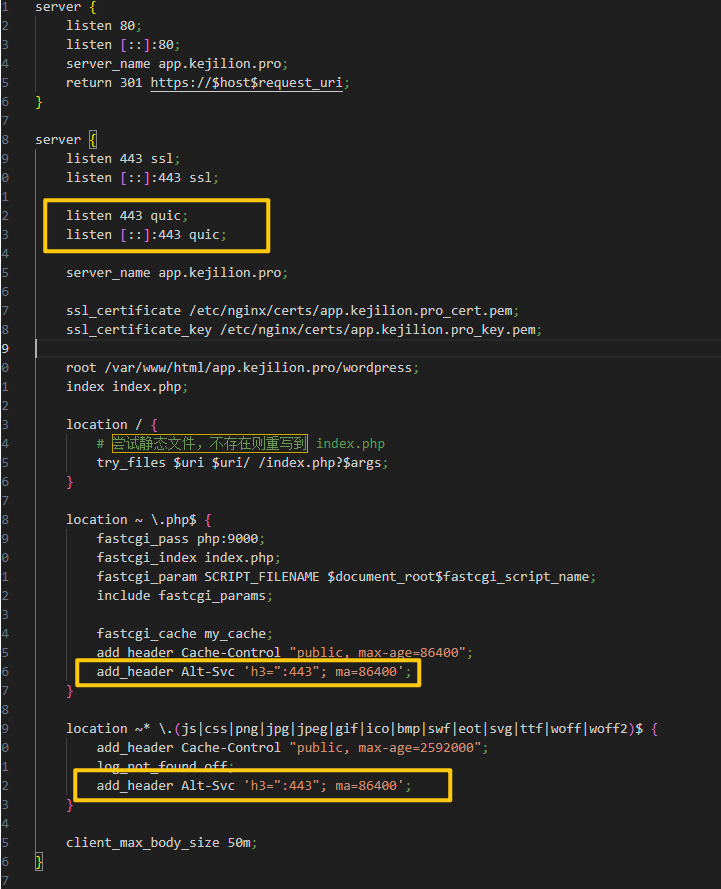Screen dimensions: 721x889
Task: Click the 'fastcgi_cache my_cache;' line
Action: (184, 633)
